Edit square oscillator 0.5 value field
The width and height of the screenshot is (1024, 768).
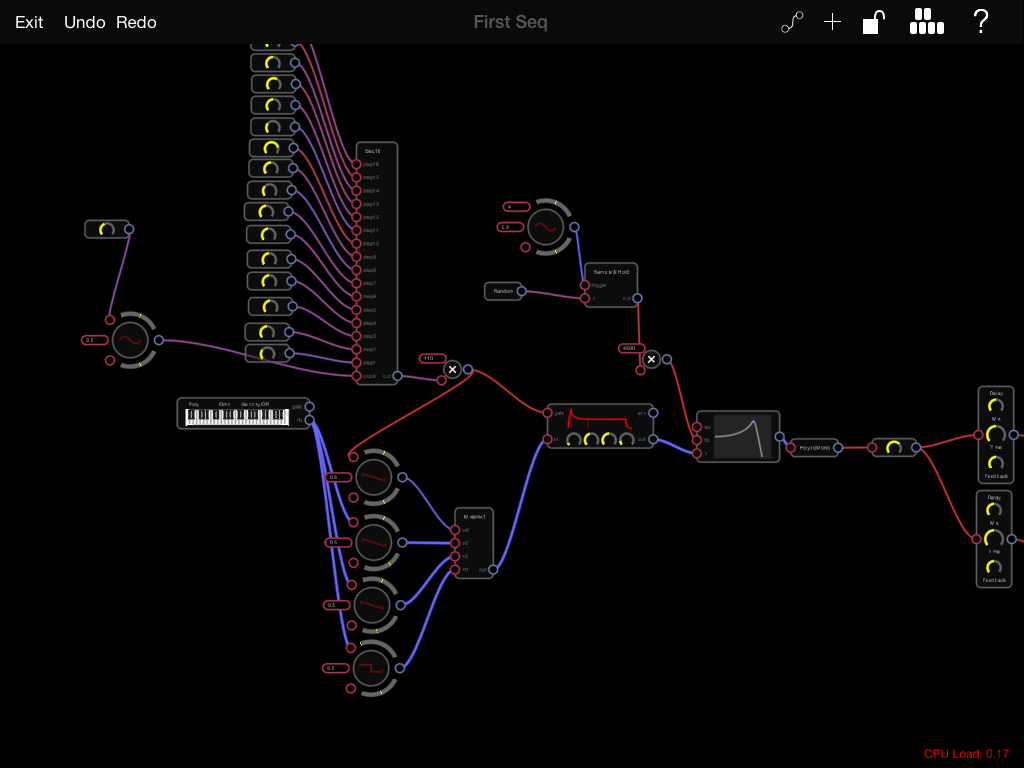[336, 668]
